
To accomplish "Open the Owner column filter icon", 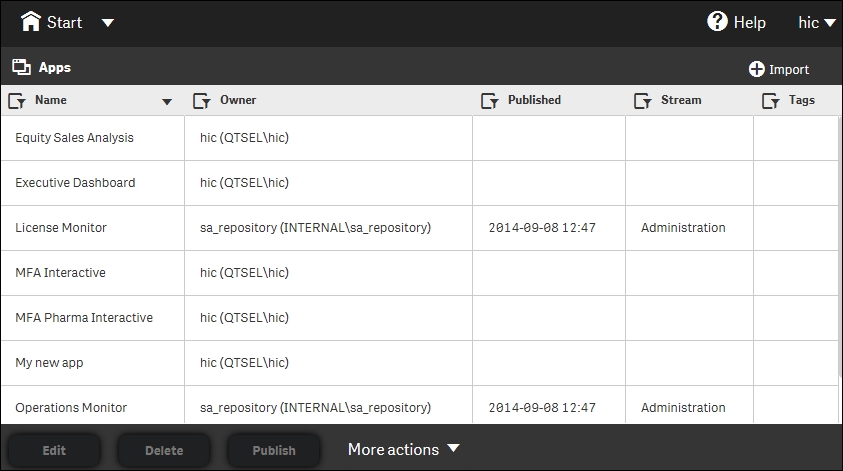I will click(x=202, y=101).
